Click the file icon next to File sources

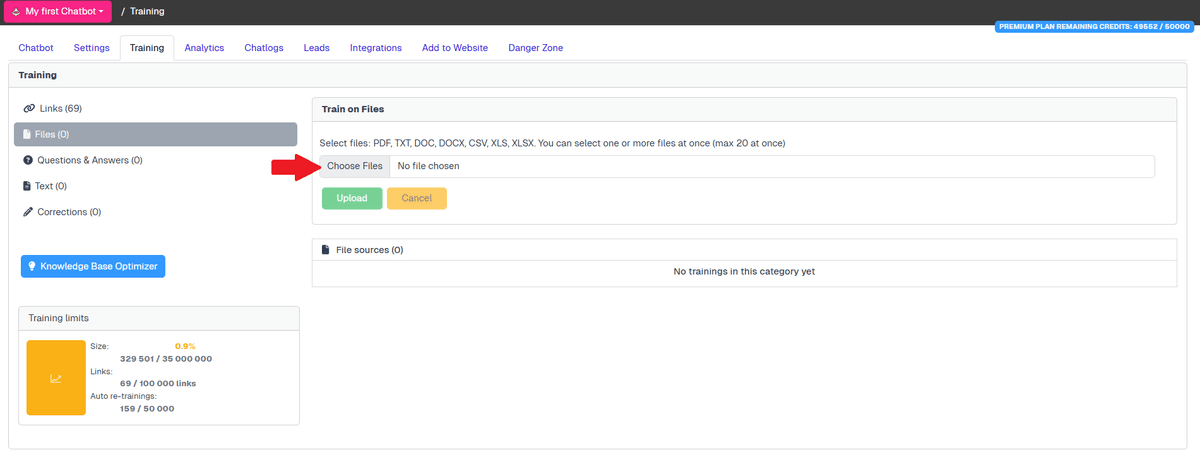325,250
